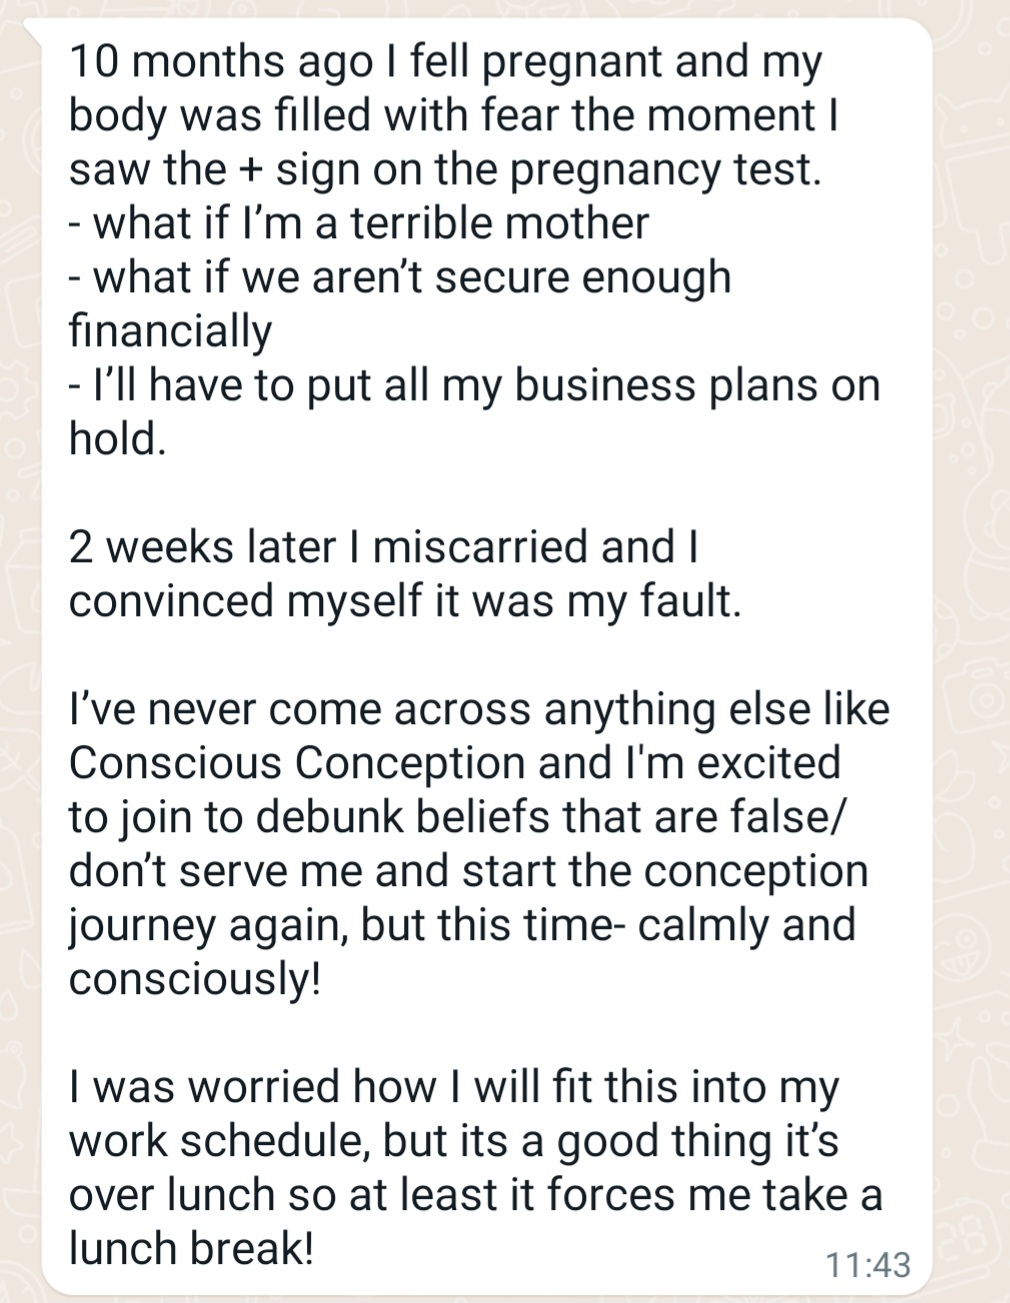Click the "to join to debunk beliefs" line

pyautogui.click(x=457, y=817)
